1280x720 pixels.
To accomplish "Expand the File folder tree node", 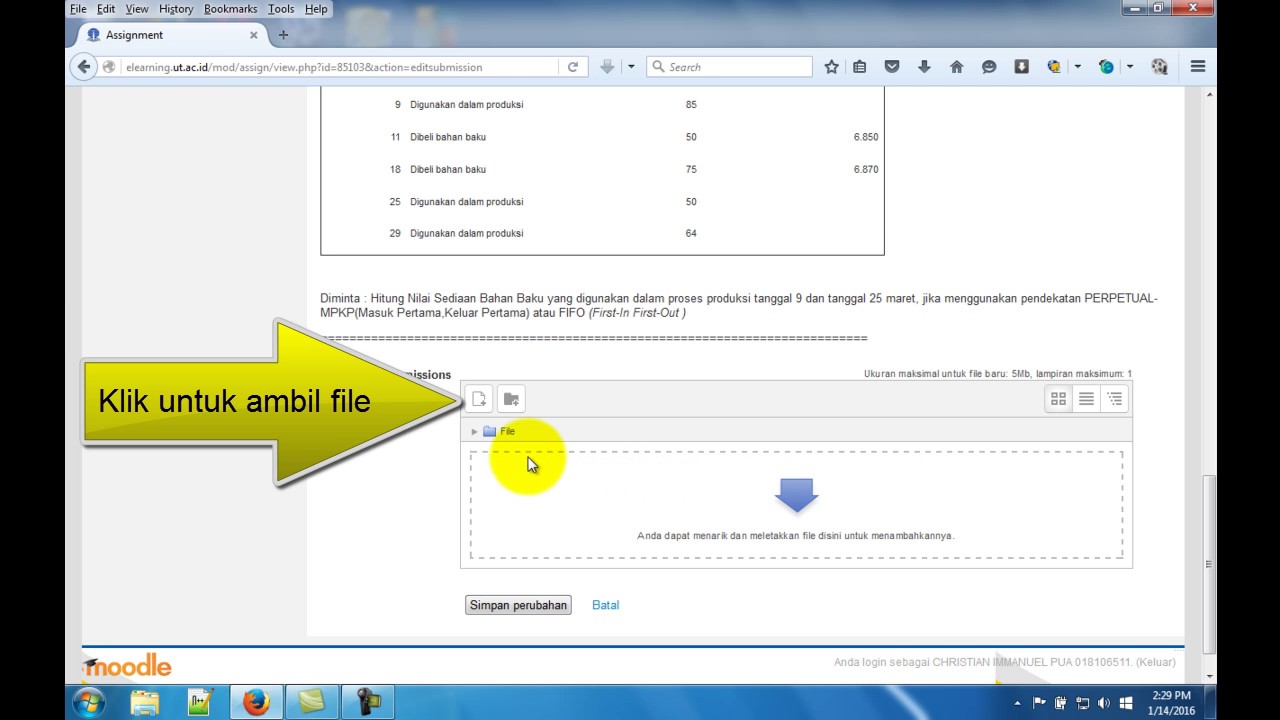I will click(474, 432).
